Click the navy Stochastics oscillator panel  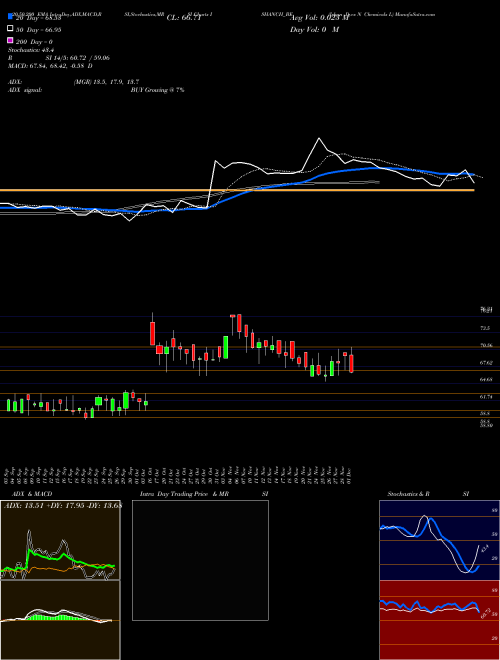439,540
